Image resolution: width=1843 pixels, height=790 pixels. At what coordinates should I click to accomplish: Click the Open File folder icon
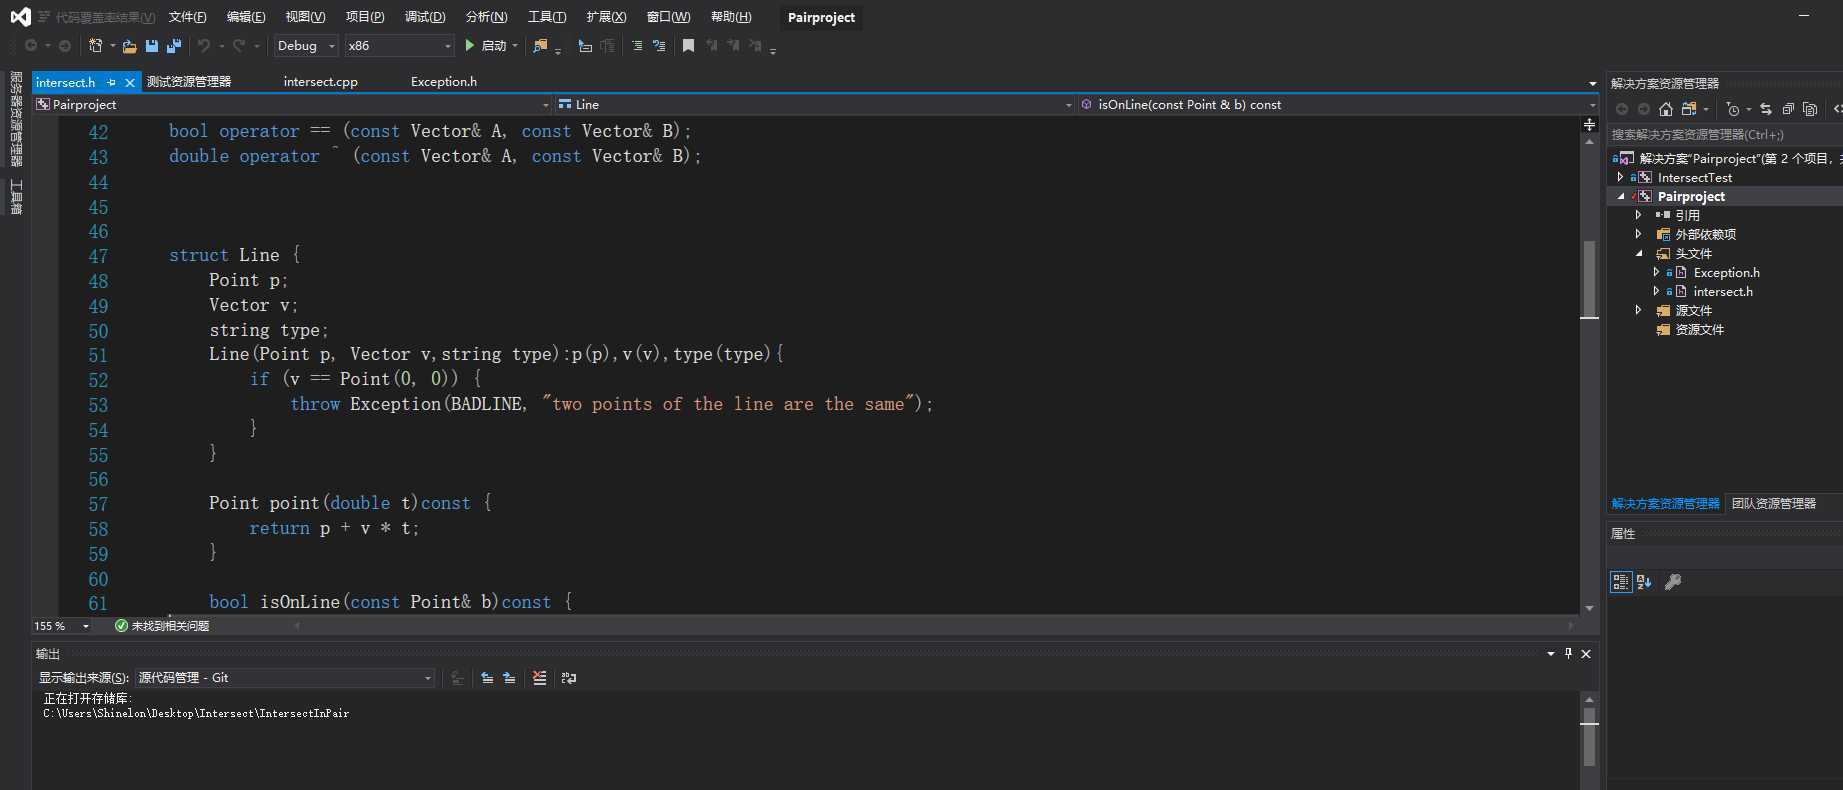[129, 46]
